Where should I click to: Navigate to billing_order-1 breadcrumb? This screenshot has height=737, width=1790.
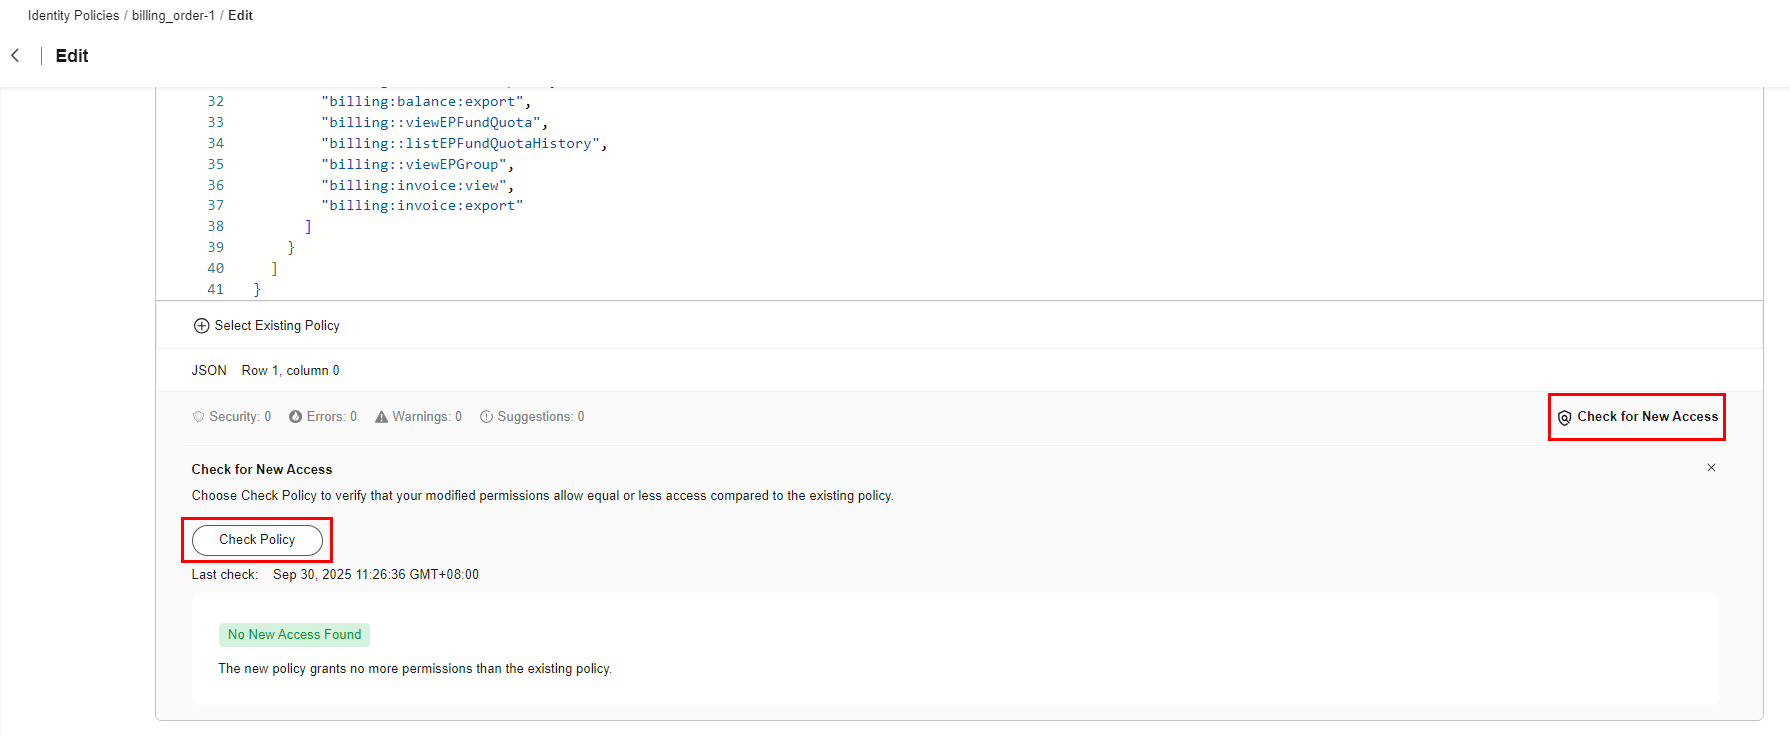point(173,16)
